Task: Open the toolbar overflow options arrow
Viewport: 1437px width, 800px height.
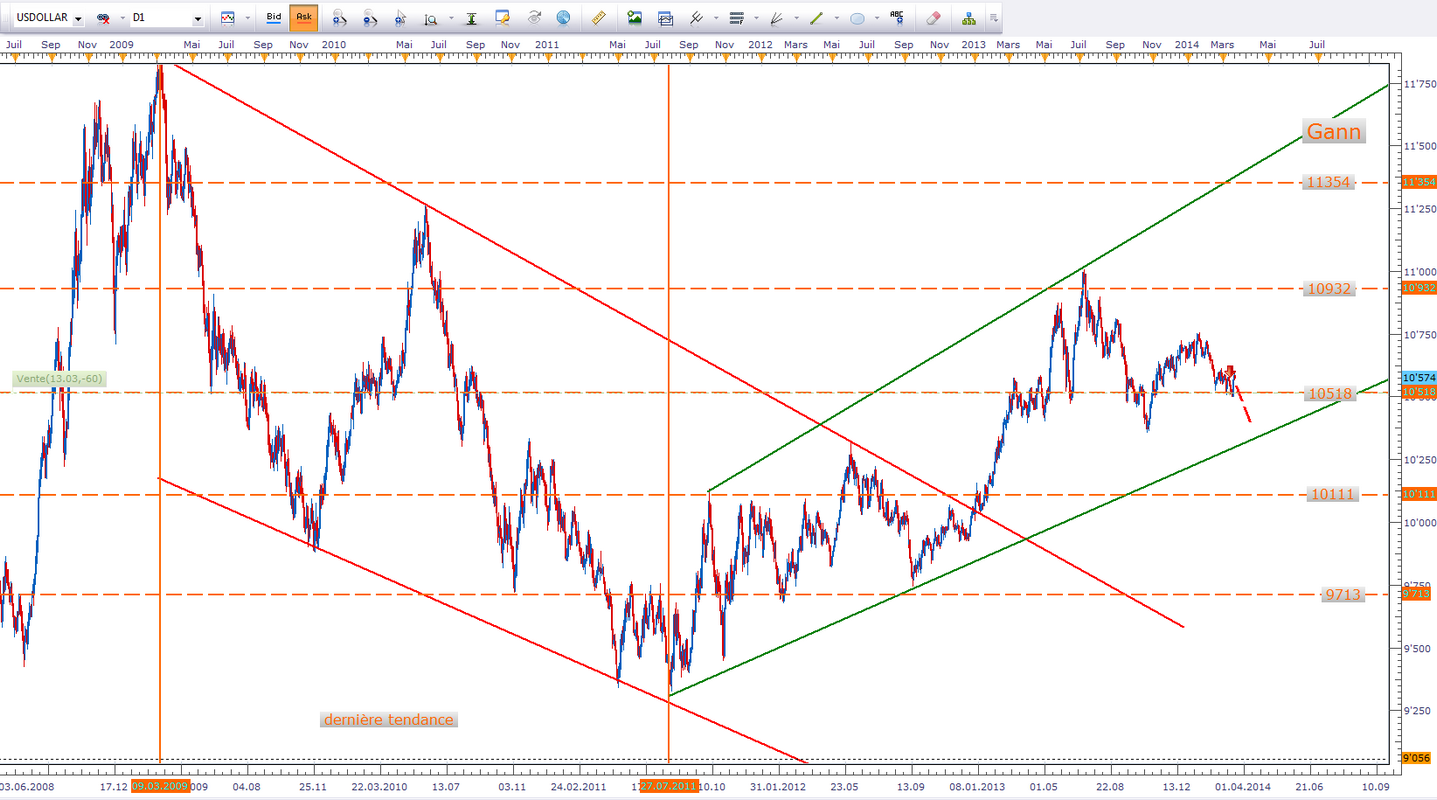Action: (x=993, y=18)
